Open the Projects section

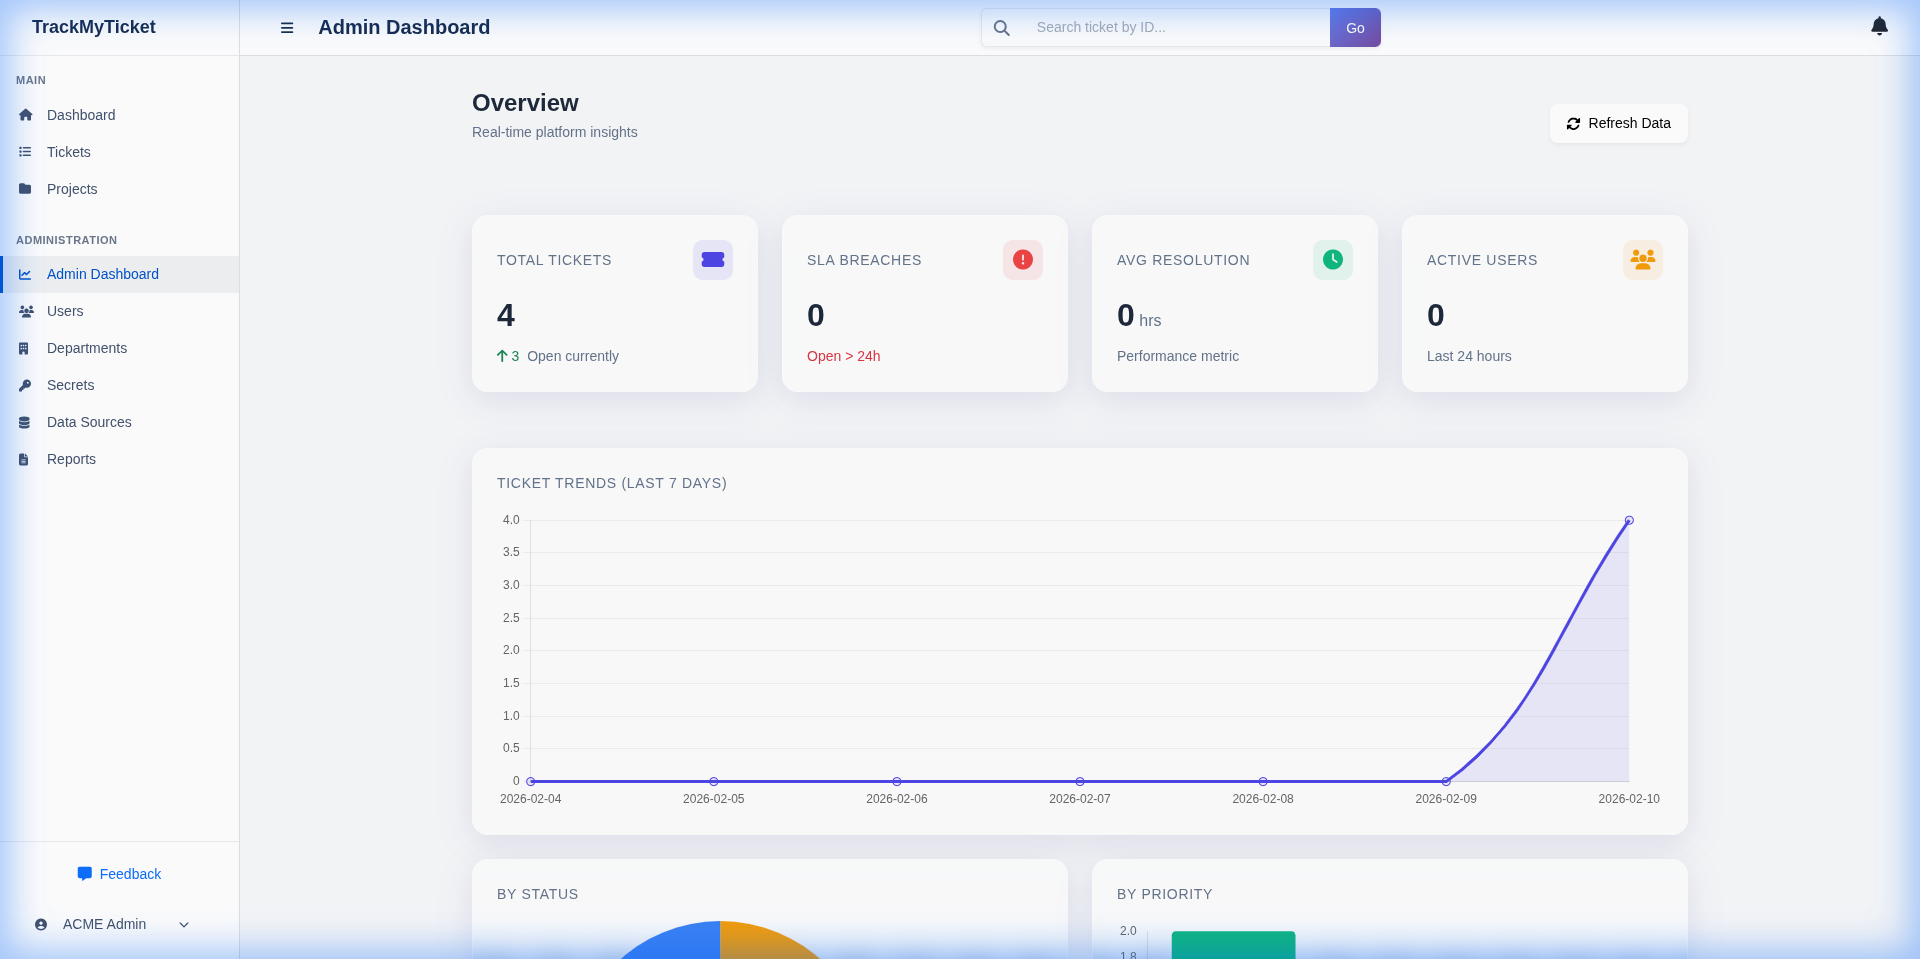pos(119,189)
